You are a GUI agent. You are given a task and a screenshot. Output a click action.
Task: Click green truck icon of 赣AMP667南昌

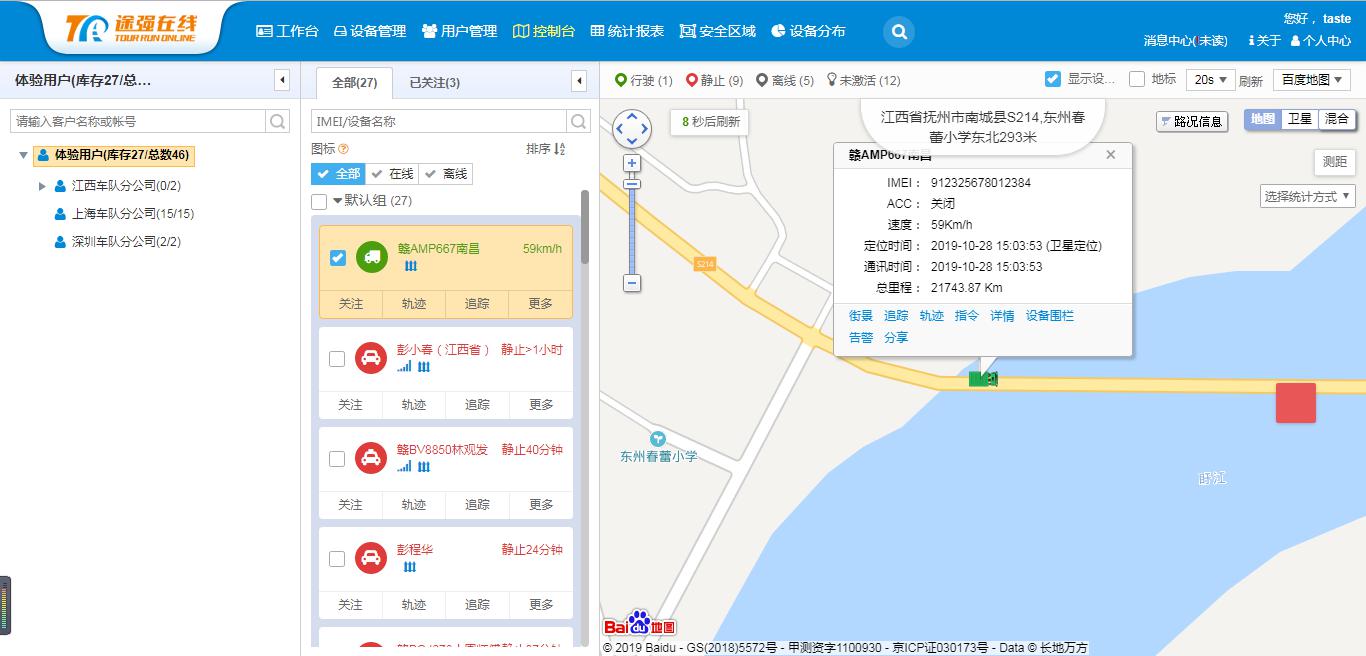click(x=371, y=257)
